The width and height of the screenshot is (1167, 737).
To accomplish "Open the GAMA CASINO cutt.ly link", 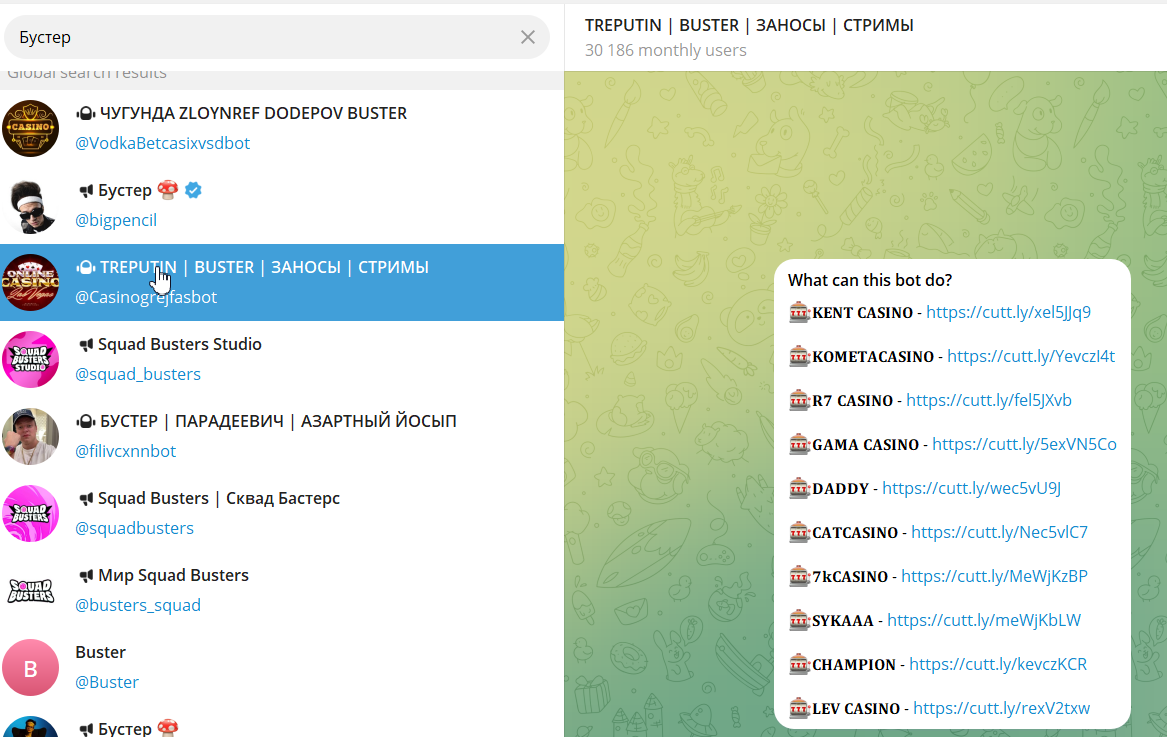I will click(x=1024, y=444).
